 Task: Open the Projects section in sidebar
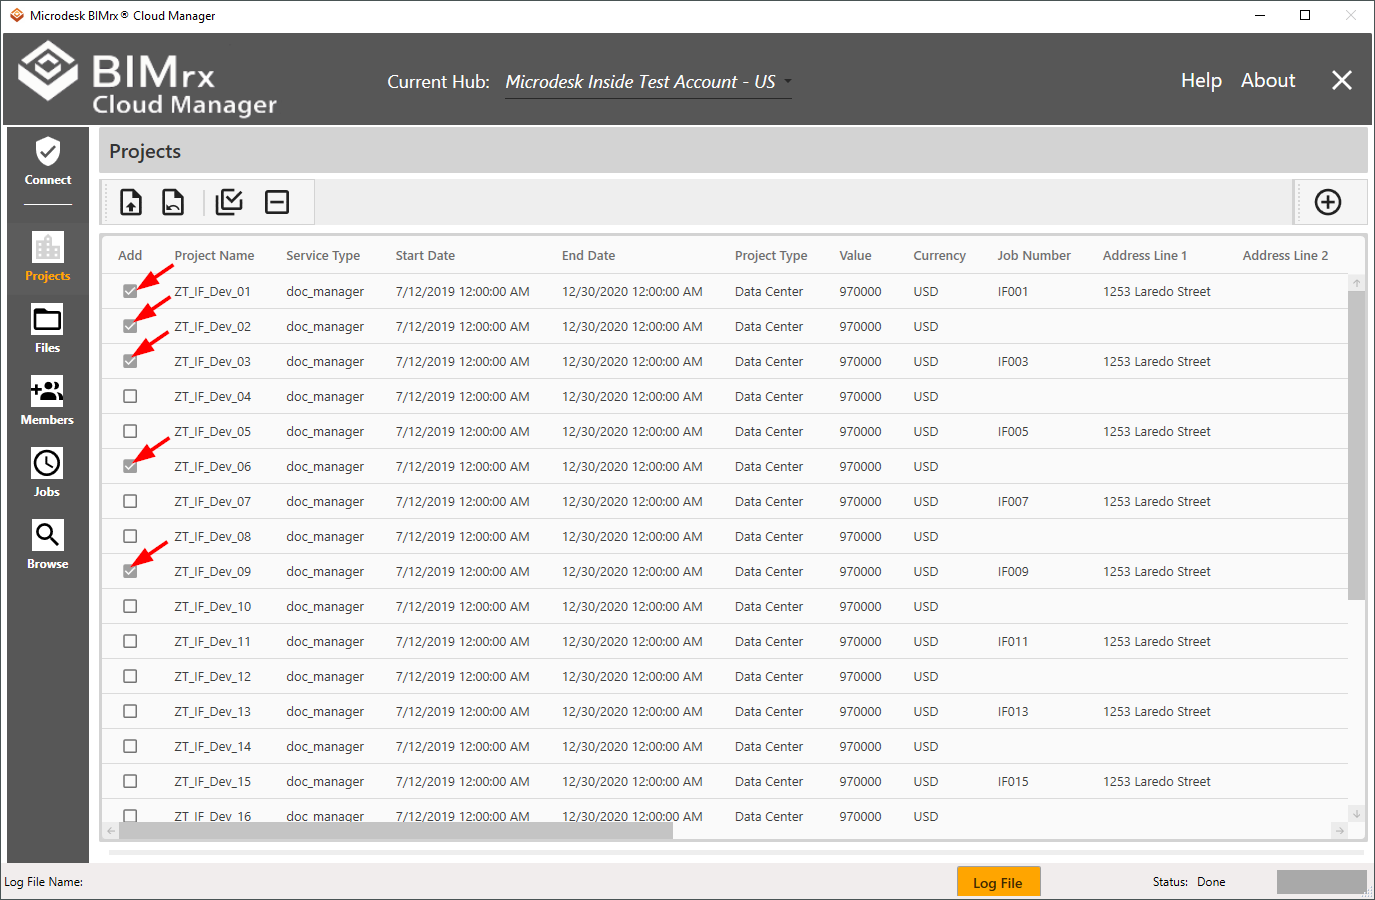(x=48, y=256)
